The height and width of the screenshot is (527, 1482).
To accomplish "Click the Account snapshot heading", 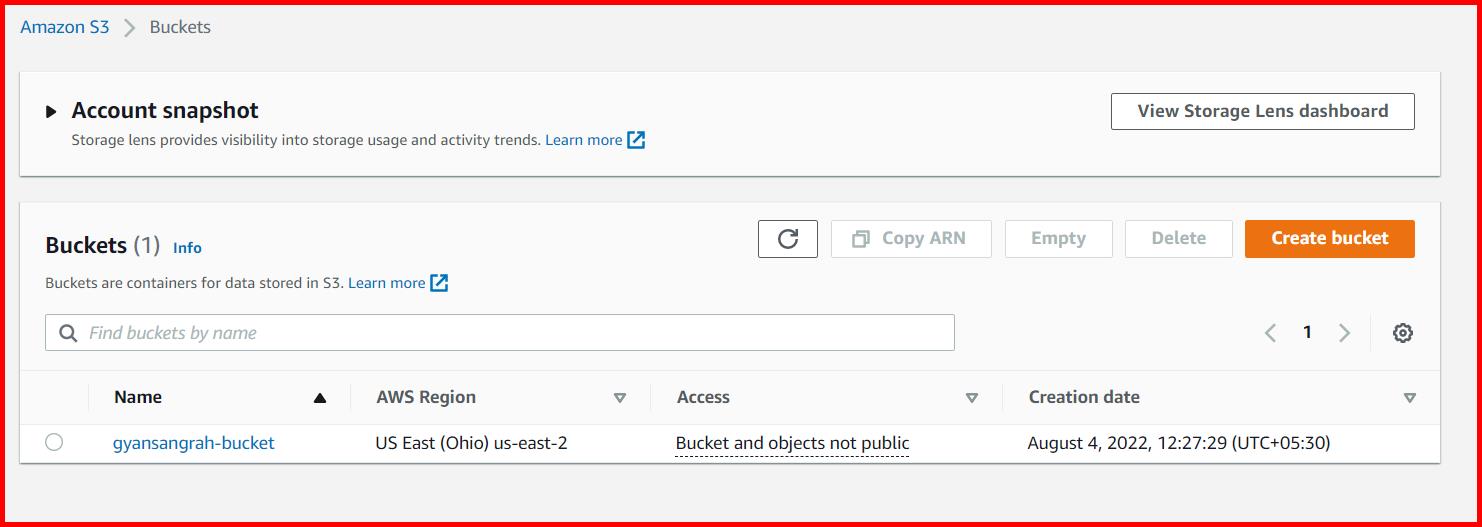I will tap(165, 111).
